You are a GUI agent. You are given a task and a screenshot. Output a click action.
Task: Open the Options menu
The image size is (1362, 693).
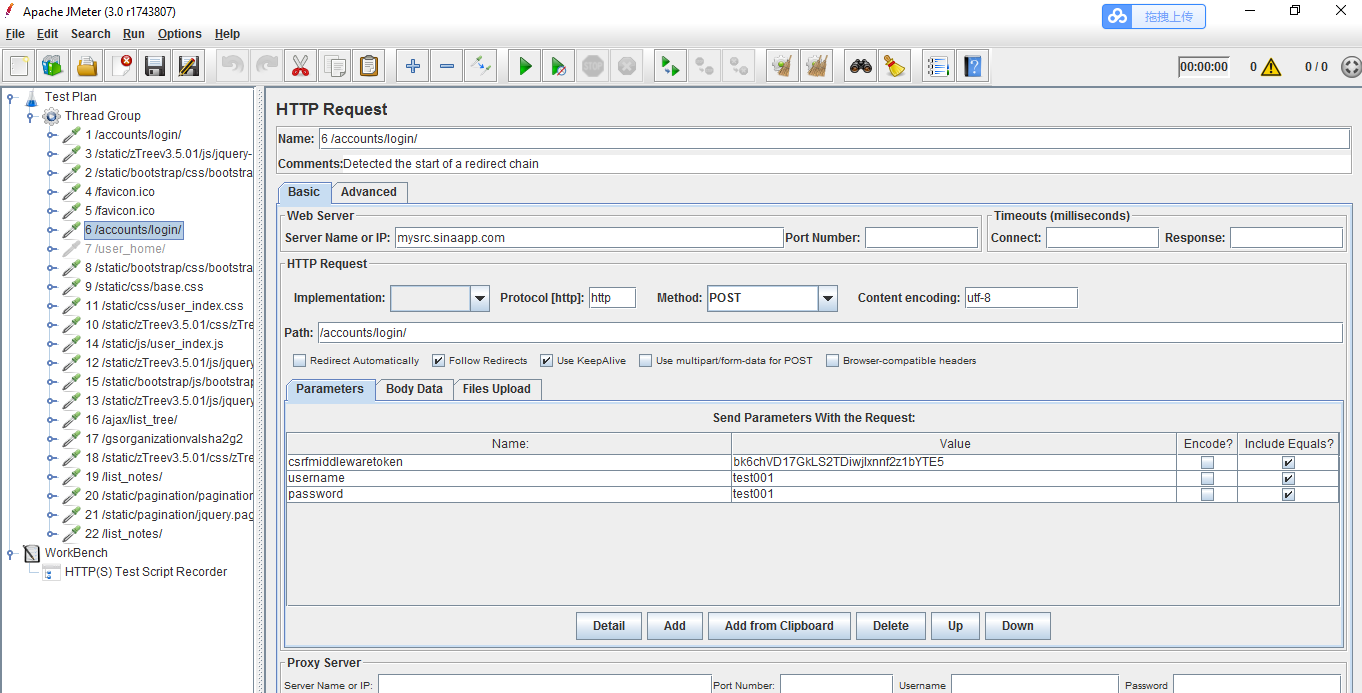(x=180, y=34)
